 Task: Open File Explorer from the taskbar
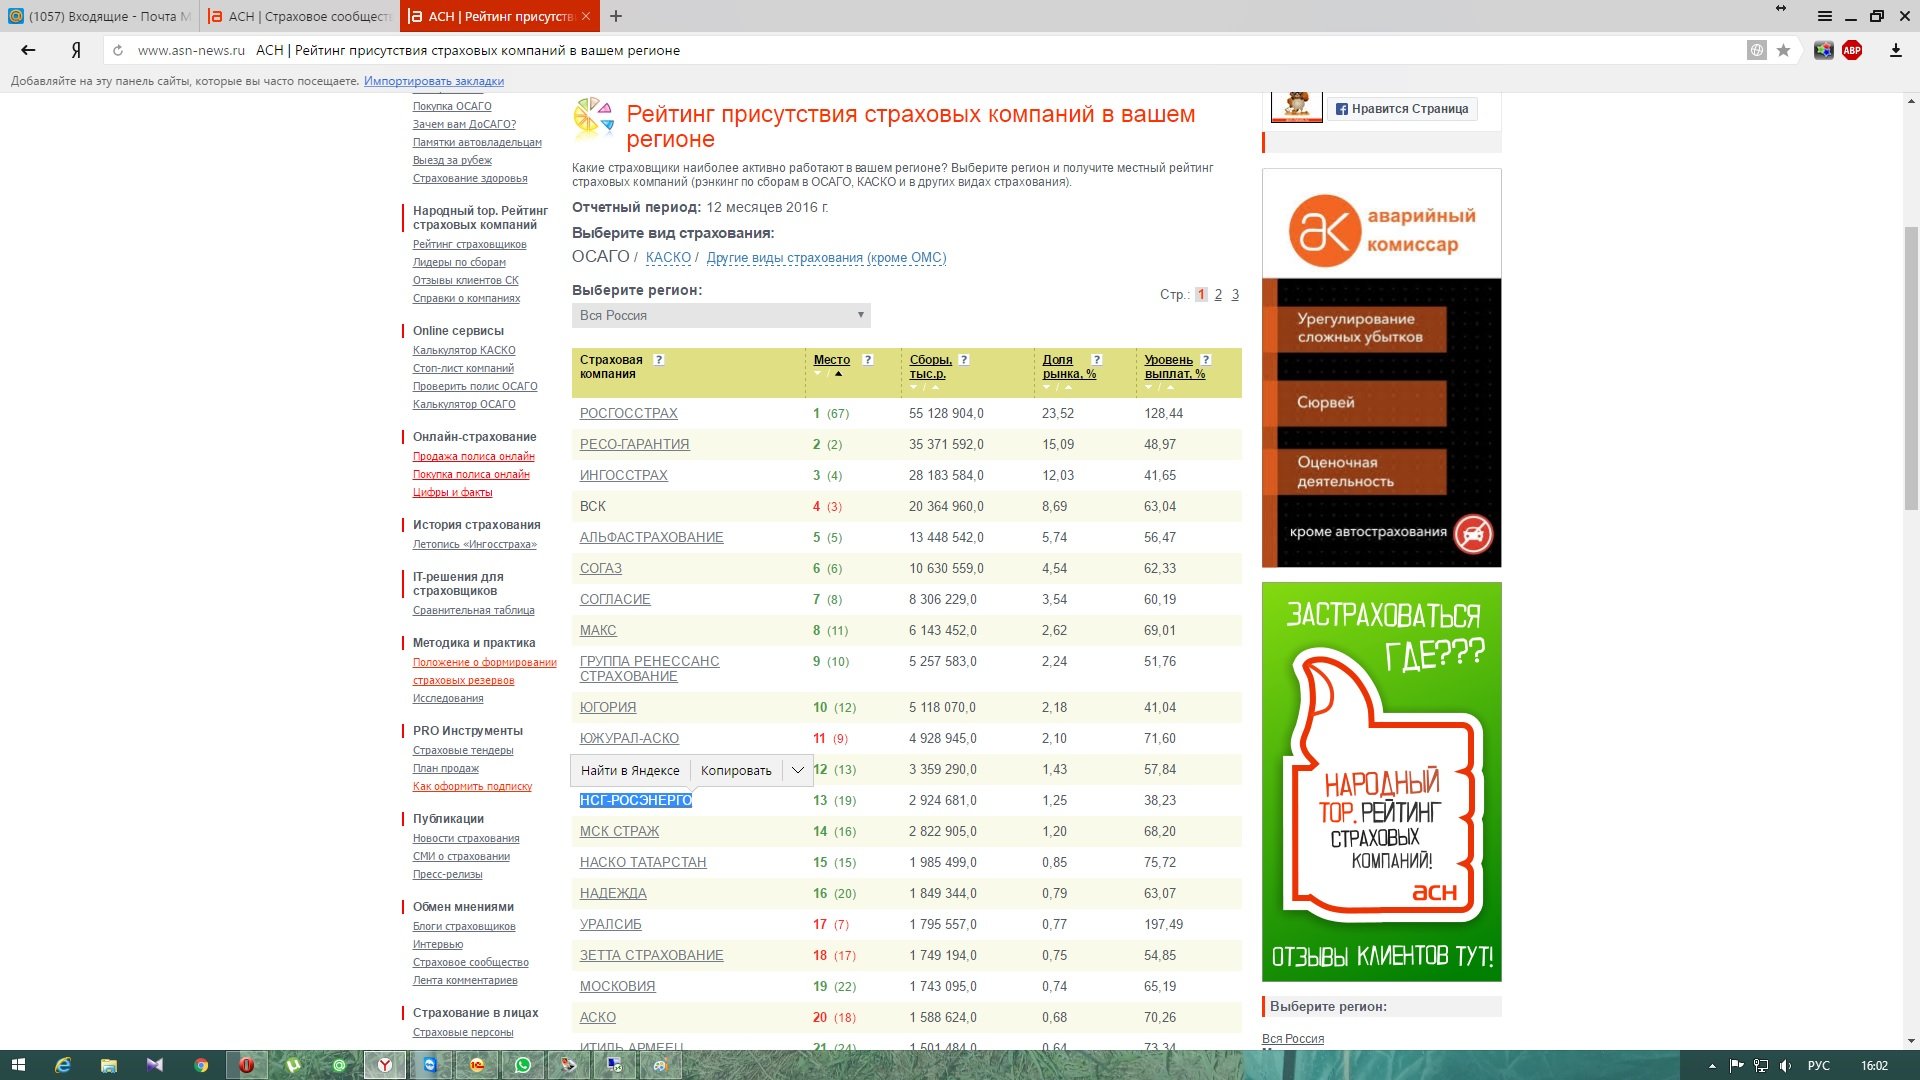click(109, 1065)
